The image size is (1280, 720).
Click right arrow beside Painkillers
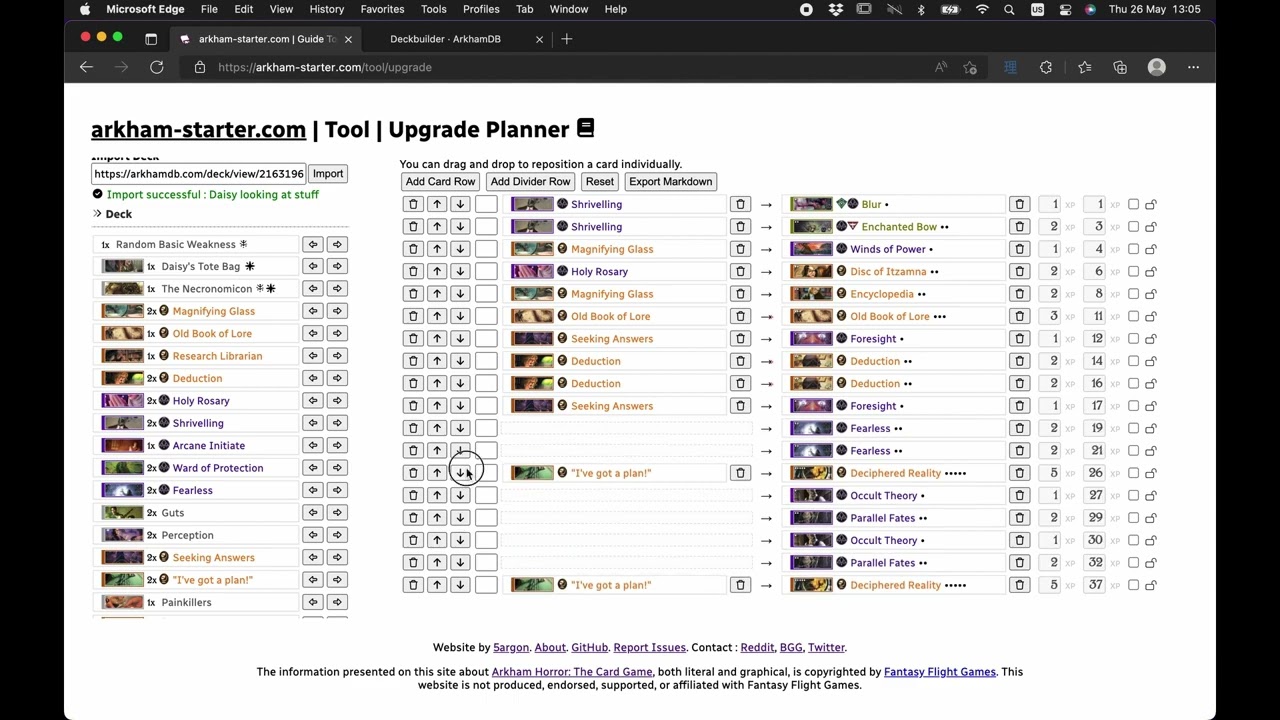337,602
